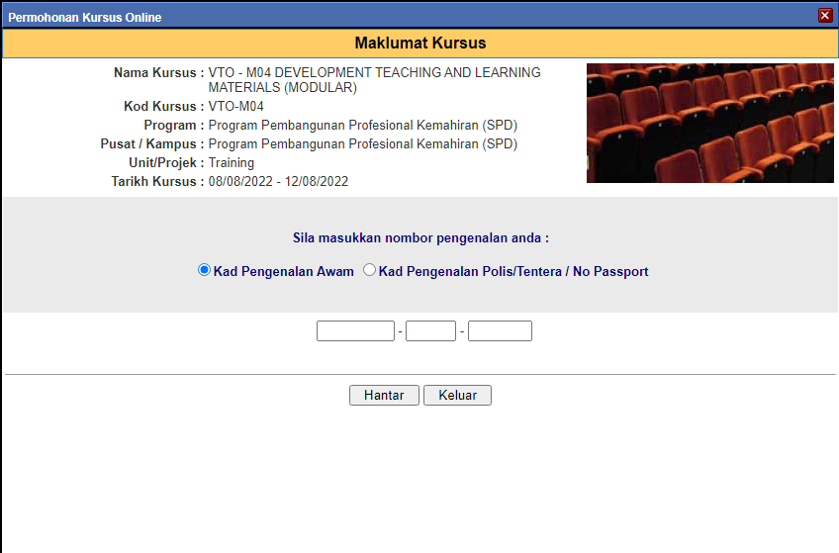Click the Pusat / Kampus value text
The width and height of the screenshot is (839, 553).
[x=363, y=144]
